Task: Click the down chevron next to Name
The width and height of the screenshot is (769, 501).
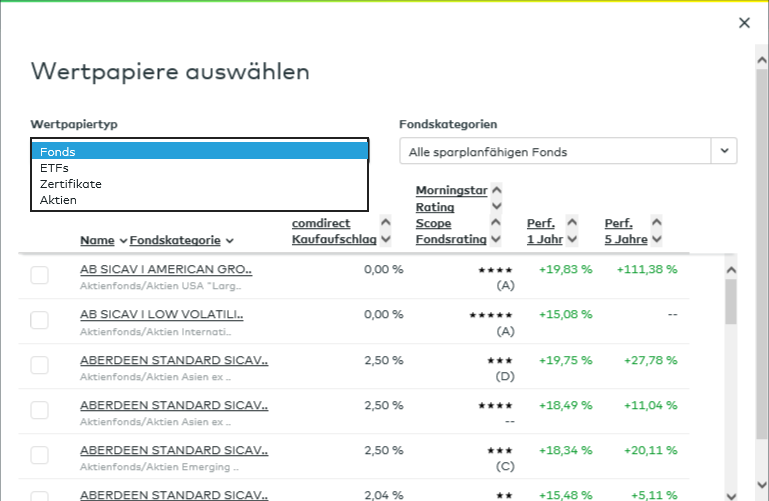Action: (123, 241)
